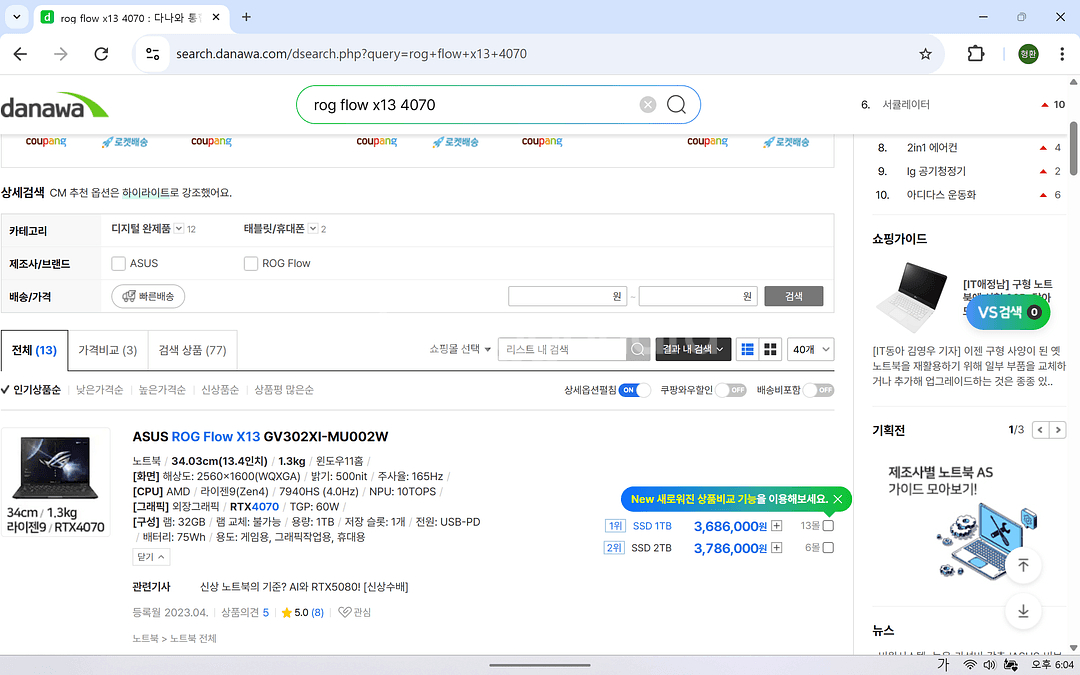This screenshot has width=1080, height=675.
Task: Tick compare checkbox for SSD 2TB
Action: click(828, 548)
